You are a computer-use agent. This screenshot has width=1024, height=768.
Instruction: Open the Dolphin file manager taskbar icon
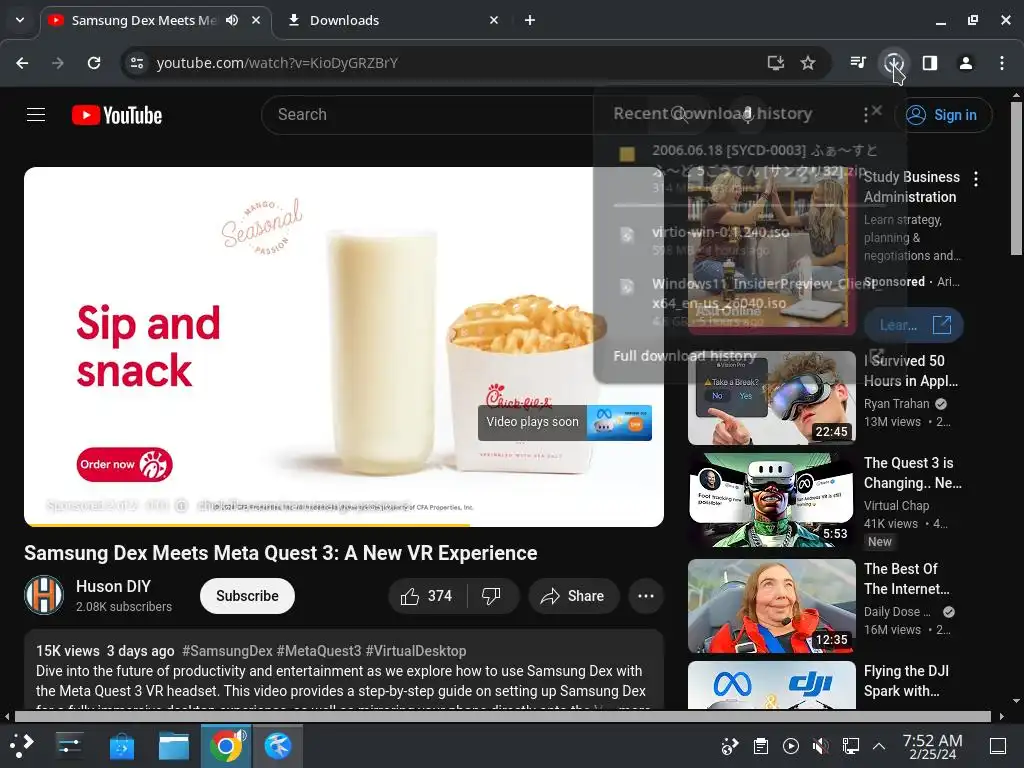pos(174,746)
